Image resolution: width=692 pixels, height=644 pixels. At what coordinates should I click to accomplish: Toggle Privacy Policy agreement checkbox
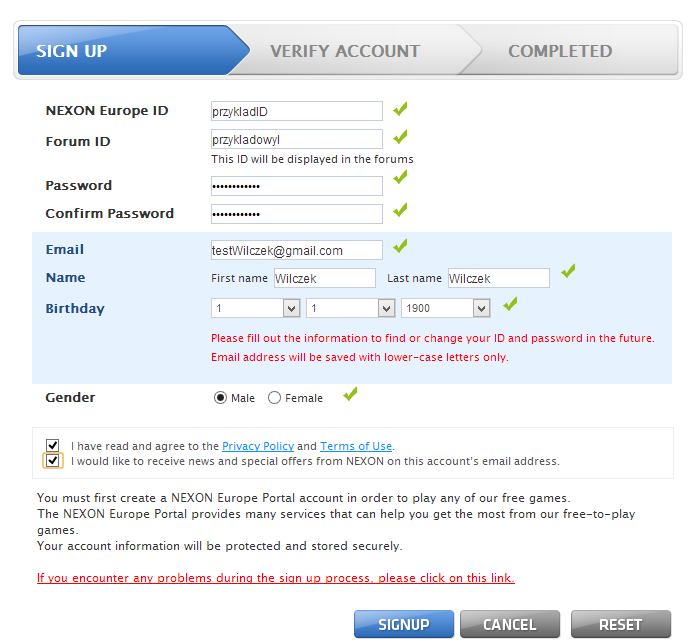[x=53, y=445]
